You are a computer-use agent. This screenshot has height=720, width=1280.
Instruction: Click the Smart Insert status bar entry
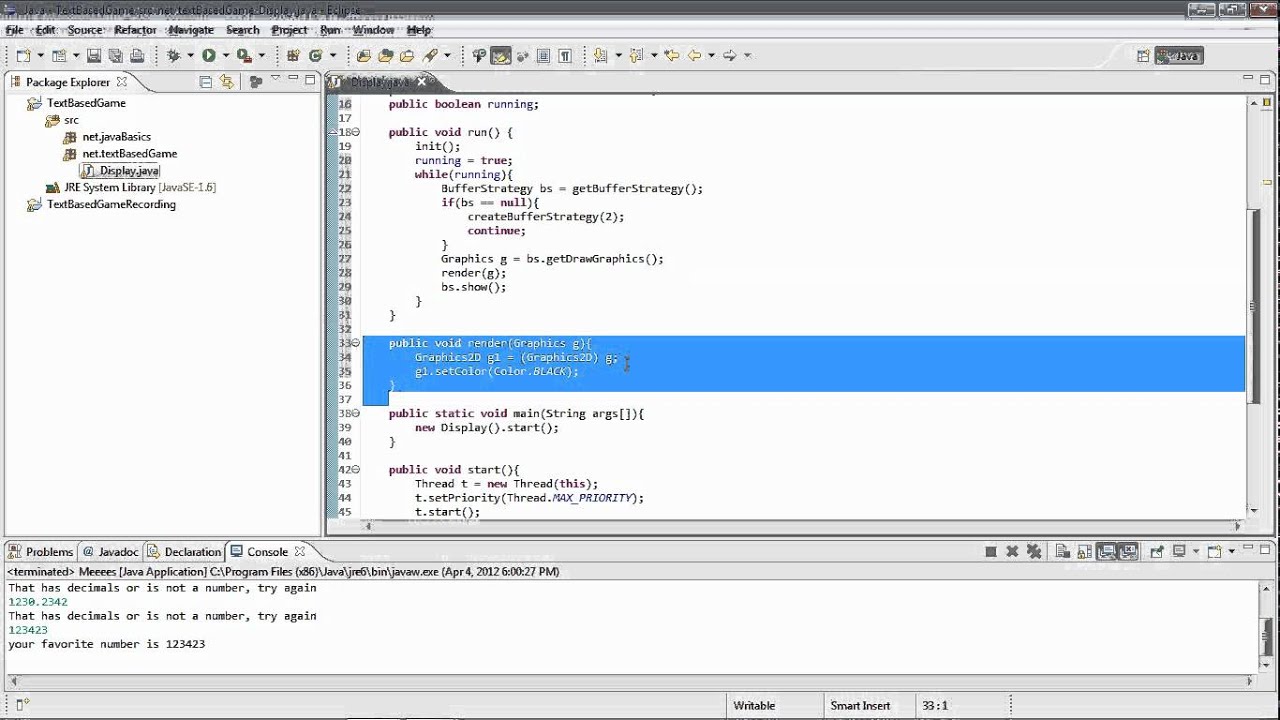[860, 705]
